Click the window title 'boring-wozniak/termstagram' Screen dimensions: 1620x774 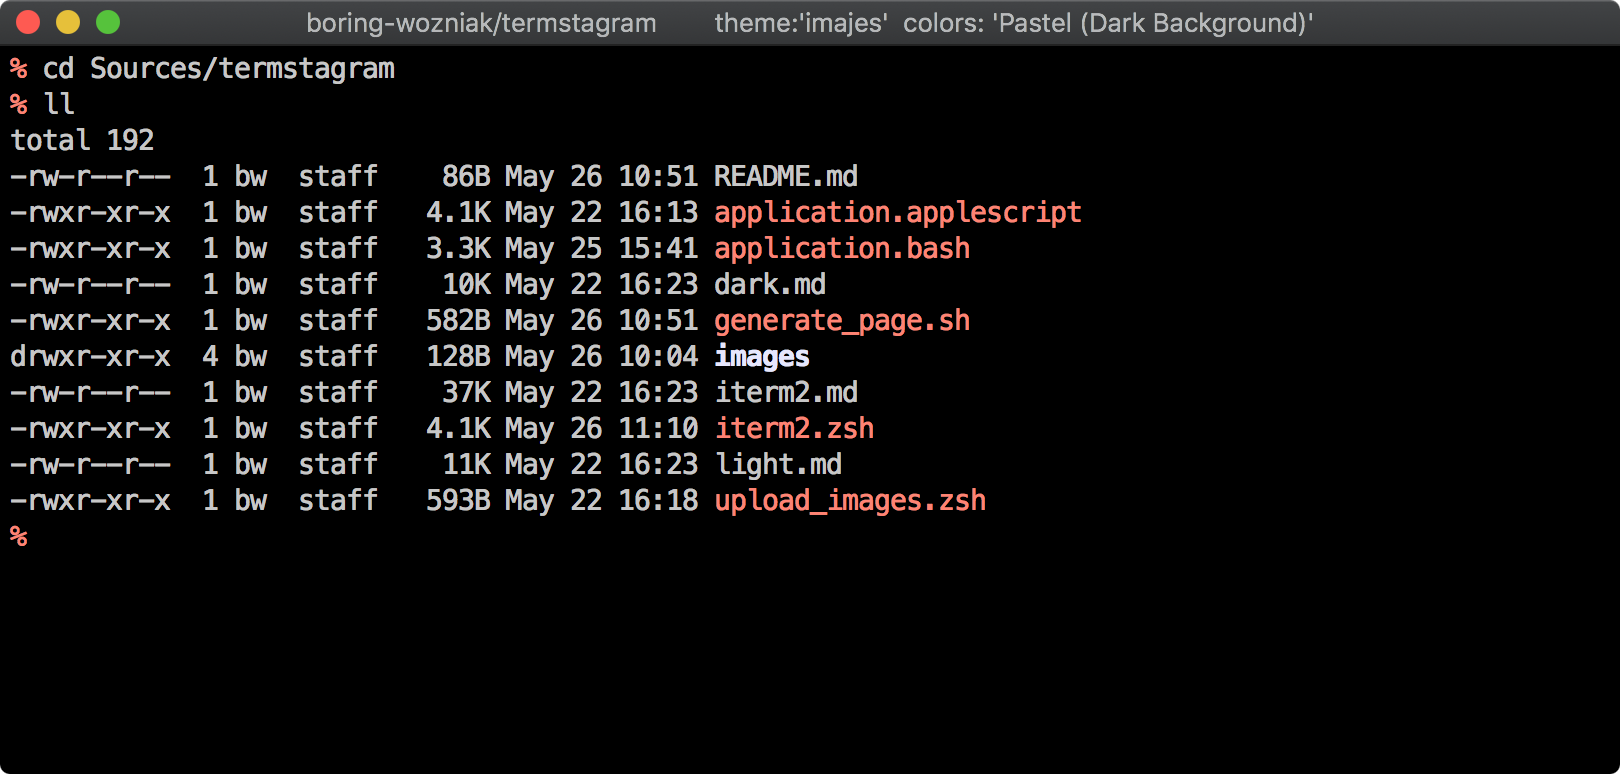(481, 23)
